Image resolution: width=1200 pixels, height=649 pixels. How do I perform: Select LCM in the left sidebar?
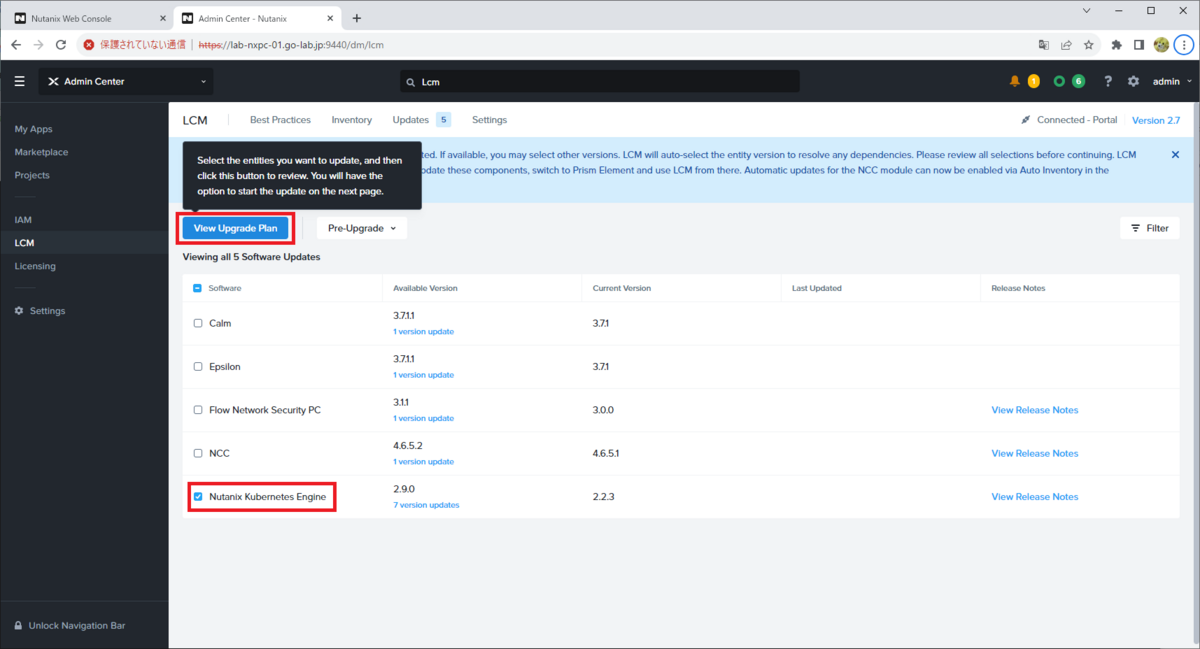coord(84,243)
